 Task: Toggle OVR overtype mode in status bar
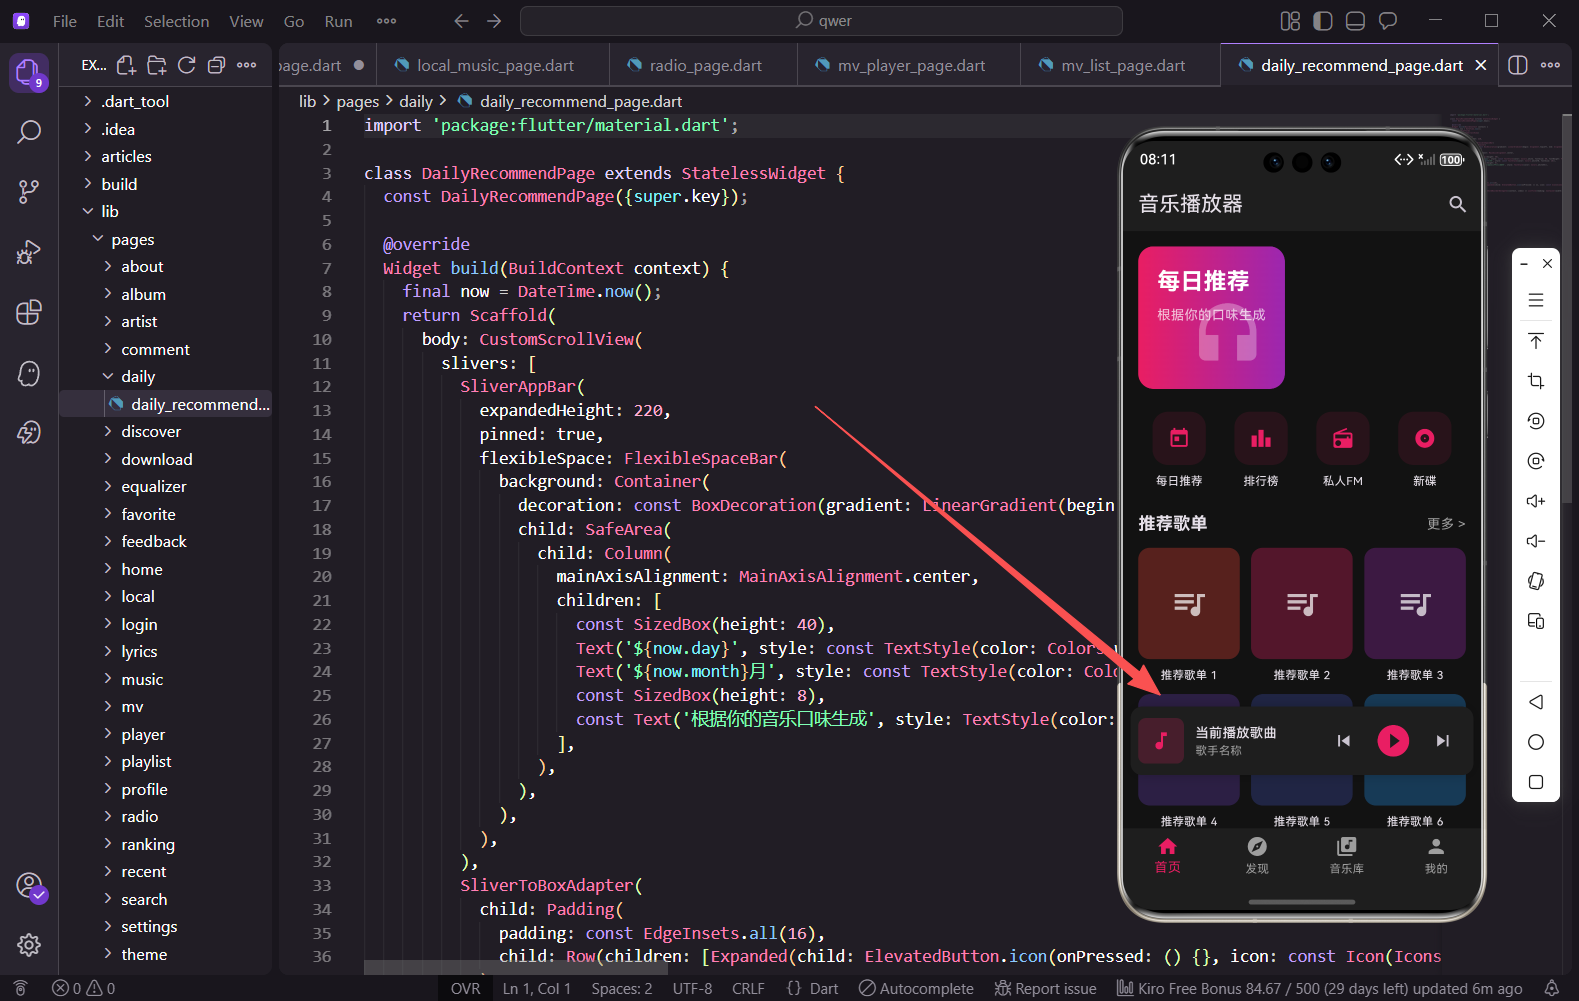pyautogui.click(x=465, y=988)
